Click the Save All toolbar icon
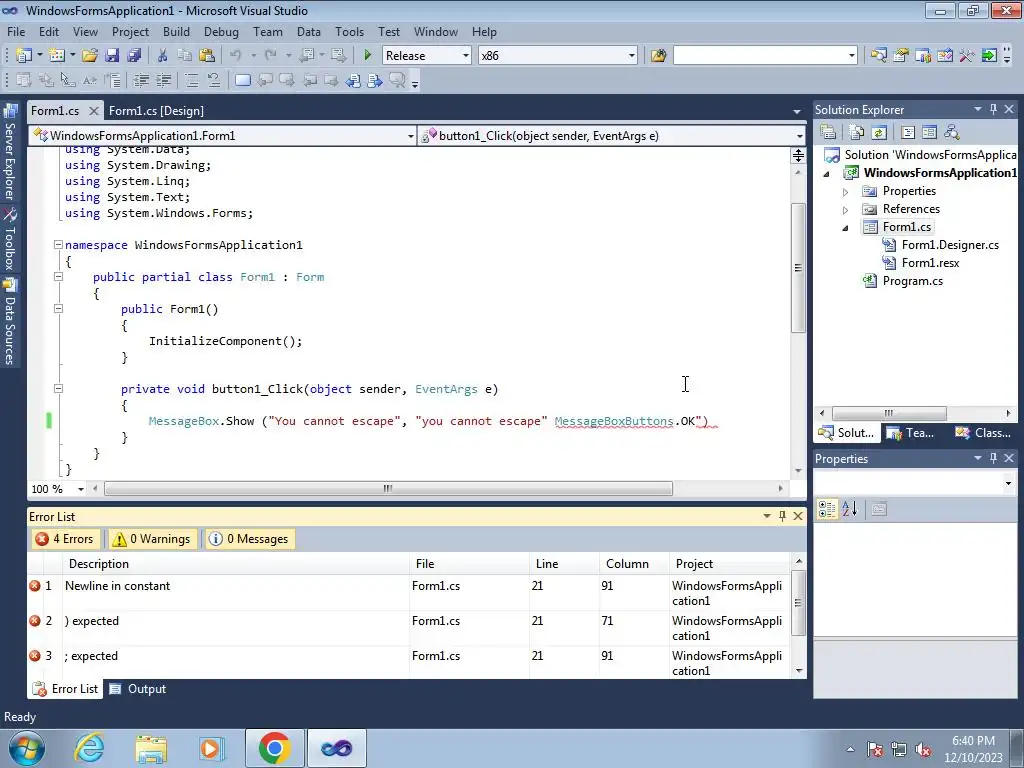This screenshot has height=768, width=1024. tap(134, 56)
